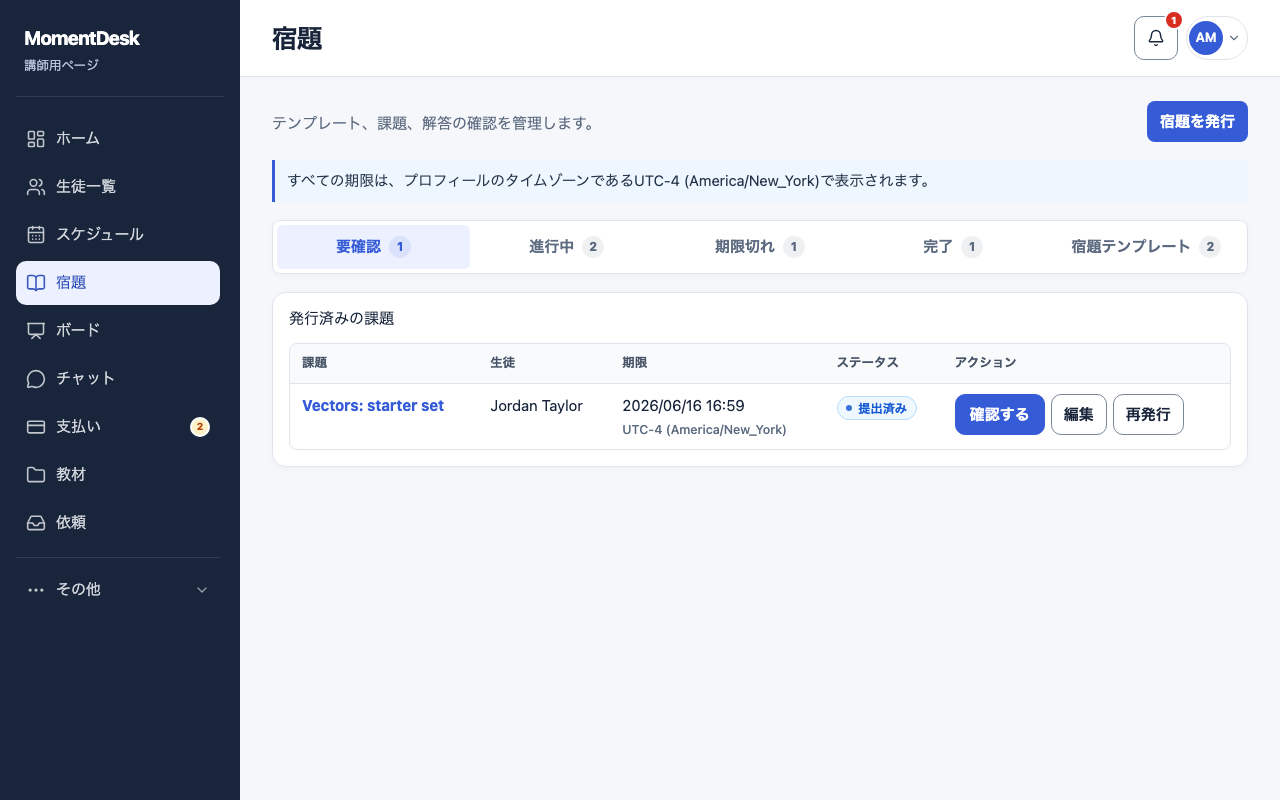Click the 宿題 open-book icon
This screenshot has width=1280, height=800.
(x=36, y=283)
